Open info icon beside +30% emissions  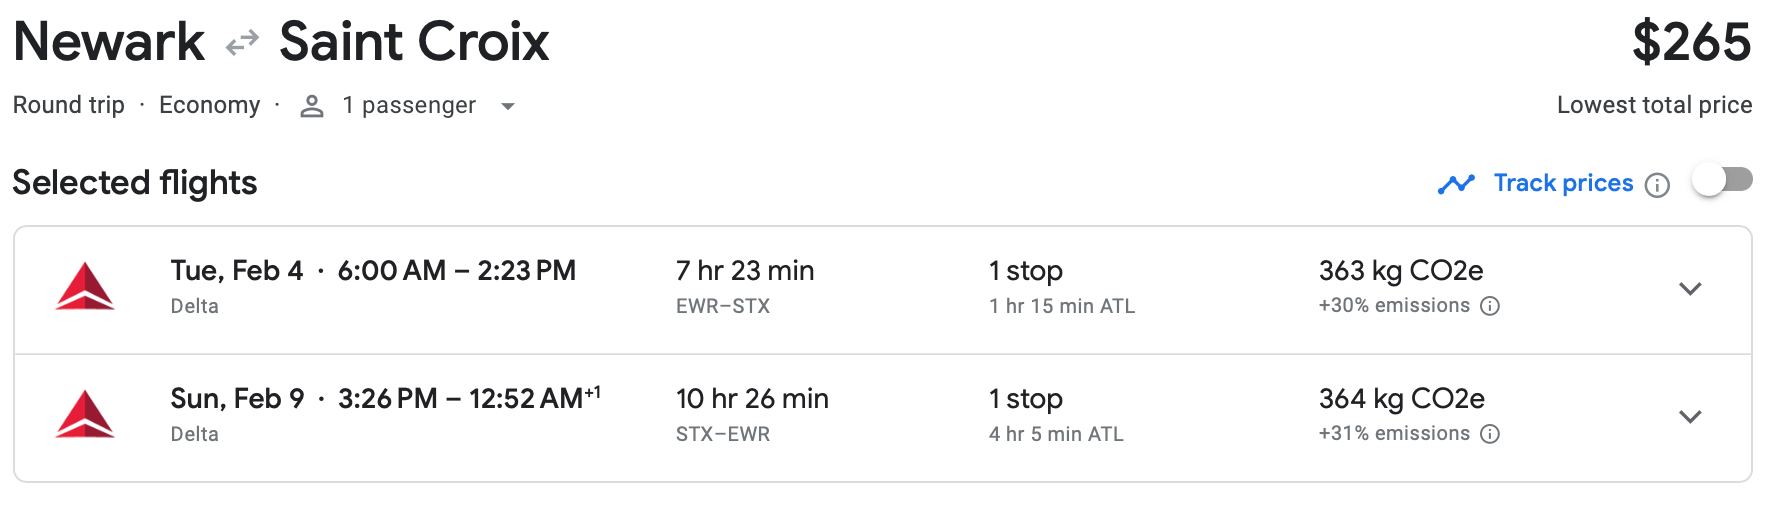1490,306
